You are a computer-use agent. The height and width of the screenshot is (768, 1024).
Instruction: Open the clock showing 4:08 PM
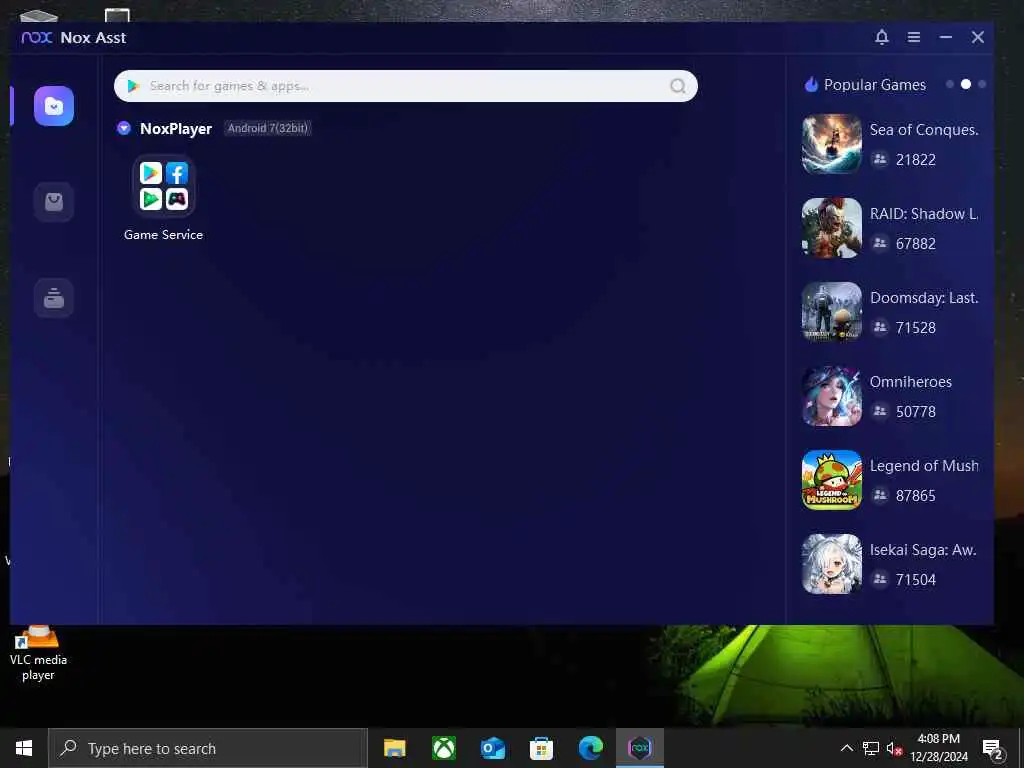938,748
